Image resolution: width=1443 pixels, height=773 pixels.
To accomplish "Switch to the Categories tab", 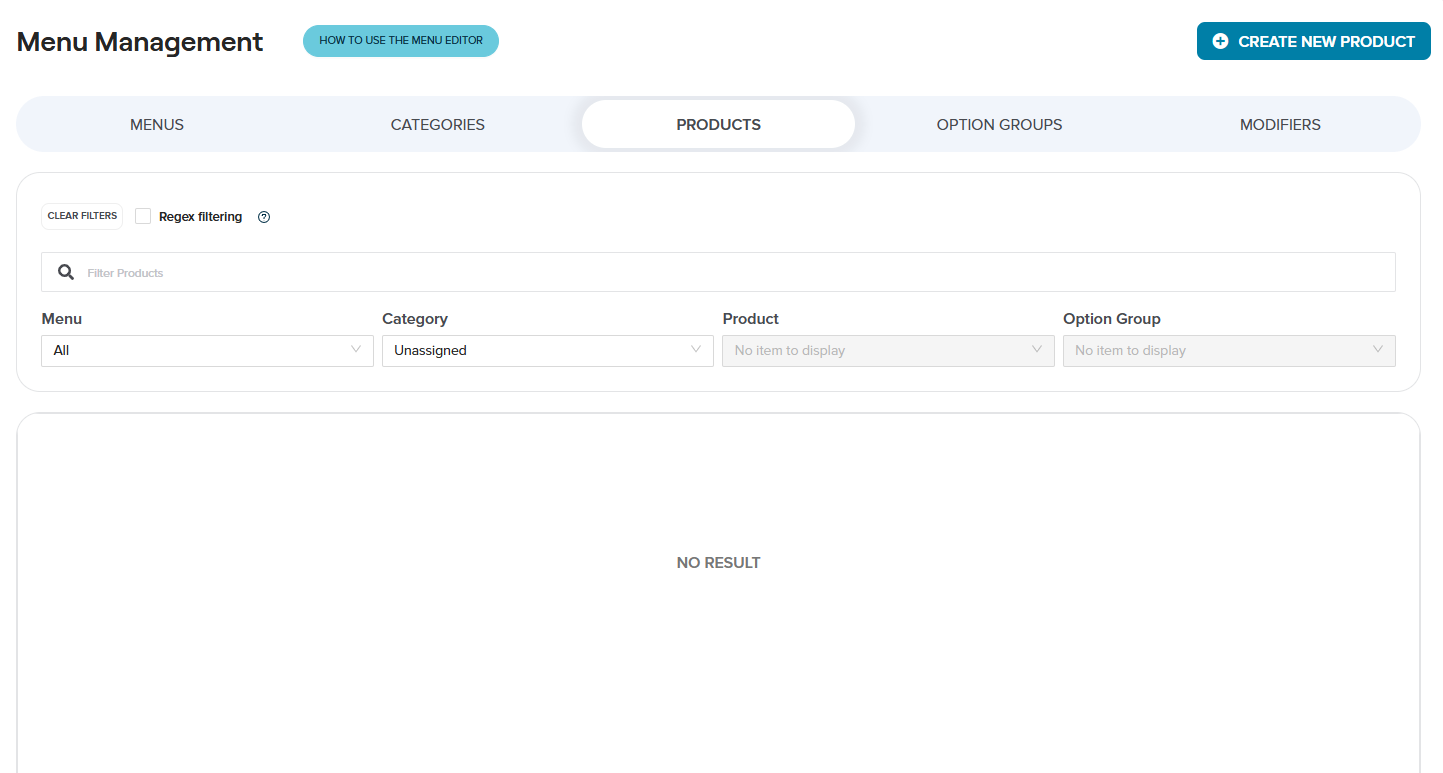I will (x=438, y=124).
